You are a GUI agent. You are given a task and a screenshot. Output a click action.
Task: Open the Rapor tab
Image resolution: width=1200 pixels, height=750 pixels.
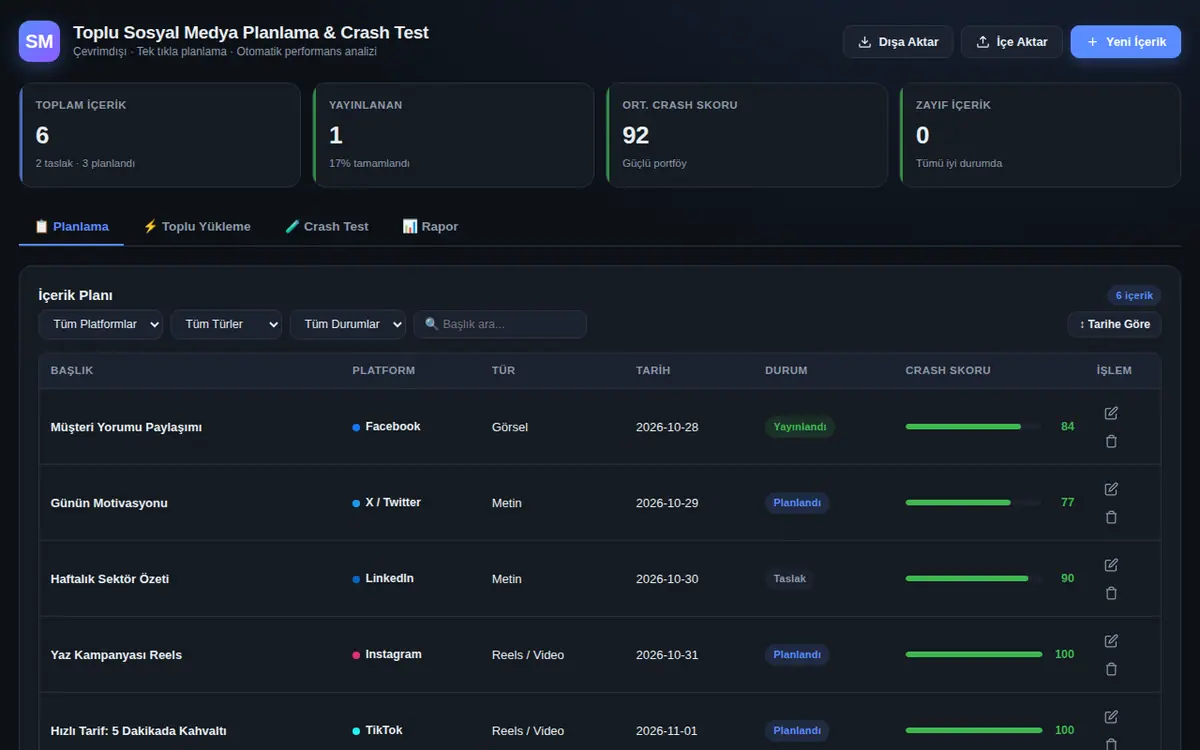pos(430,227)
